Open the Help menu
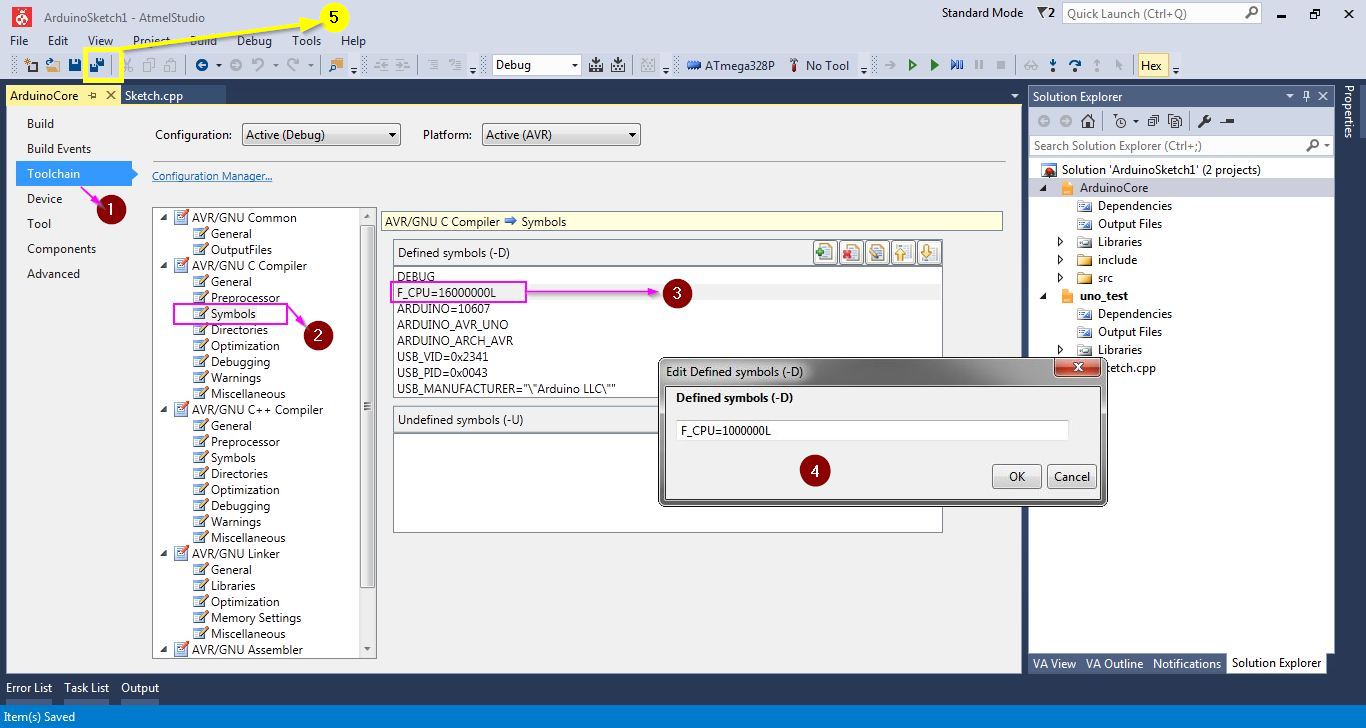The height and width of the screenshot is (728, 1366). pyautogui.click(x=353, y=40)
